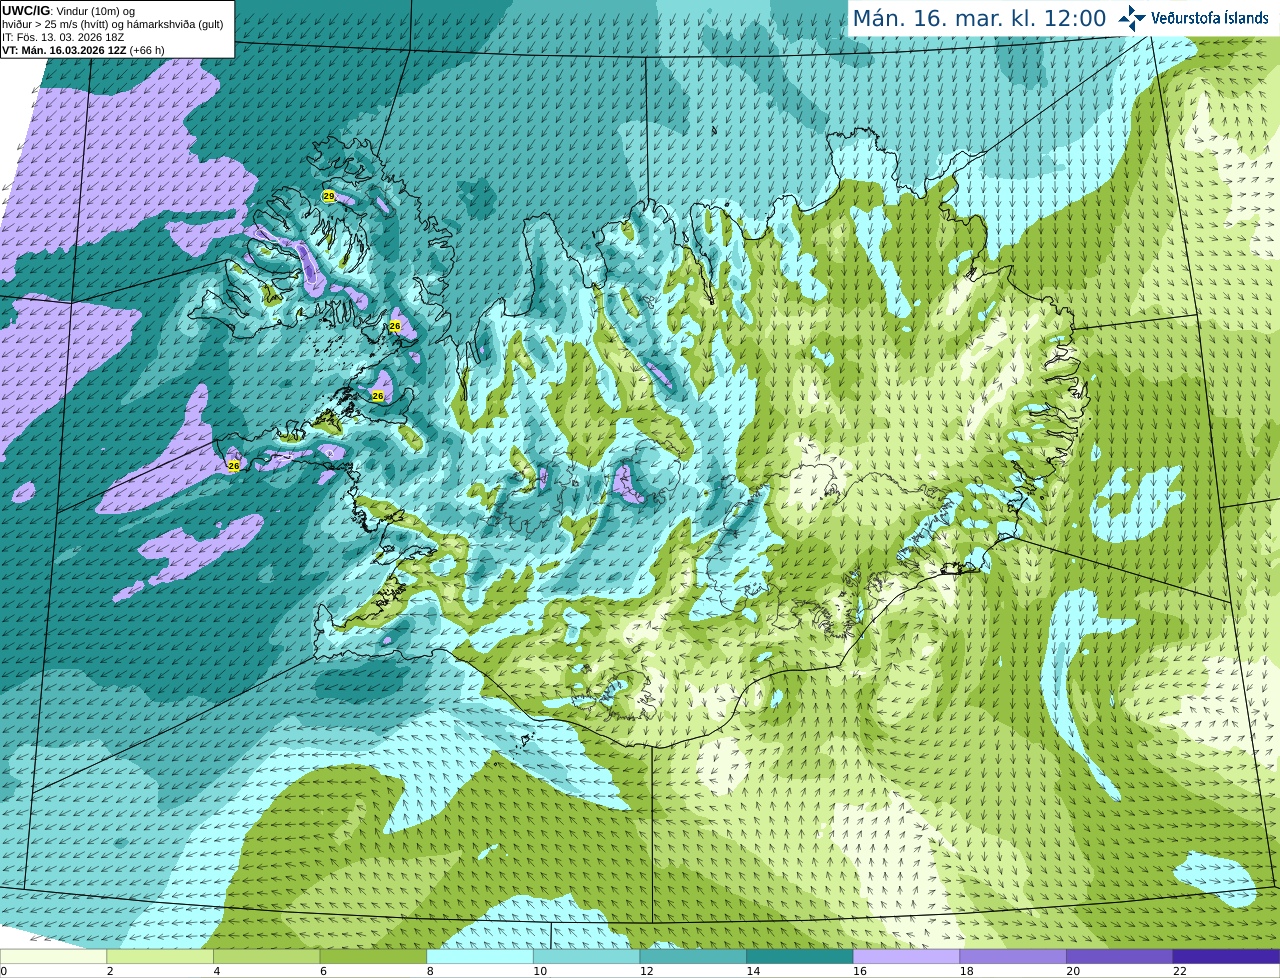Click the legend scale label '18'

coord(966,971)
